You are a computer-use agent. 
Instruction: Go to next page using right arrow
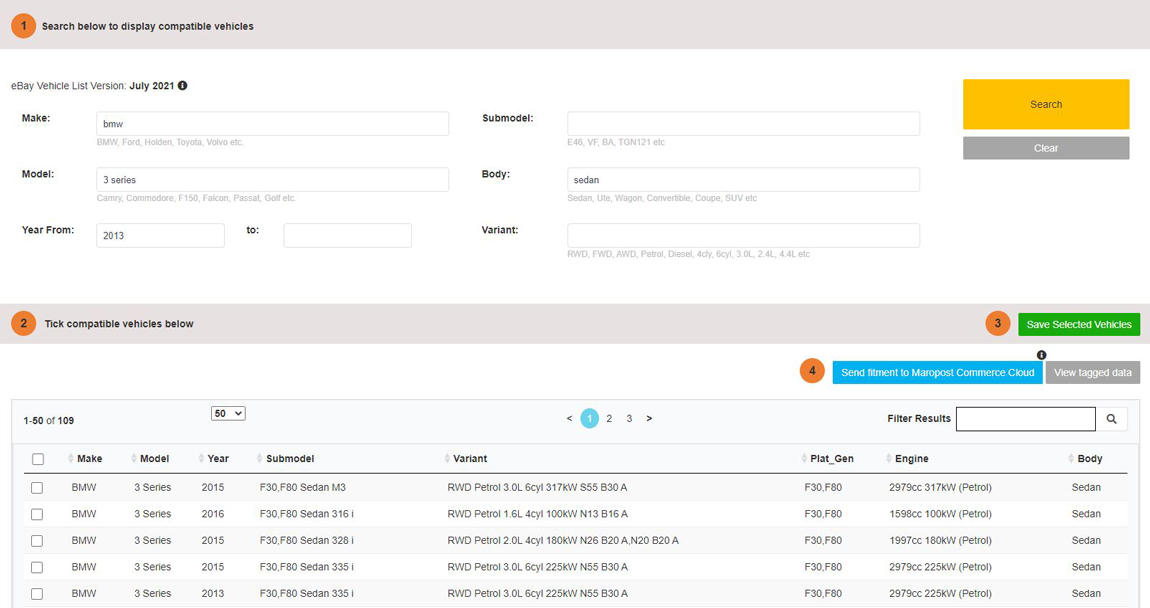click(649, 419)
